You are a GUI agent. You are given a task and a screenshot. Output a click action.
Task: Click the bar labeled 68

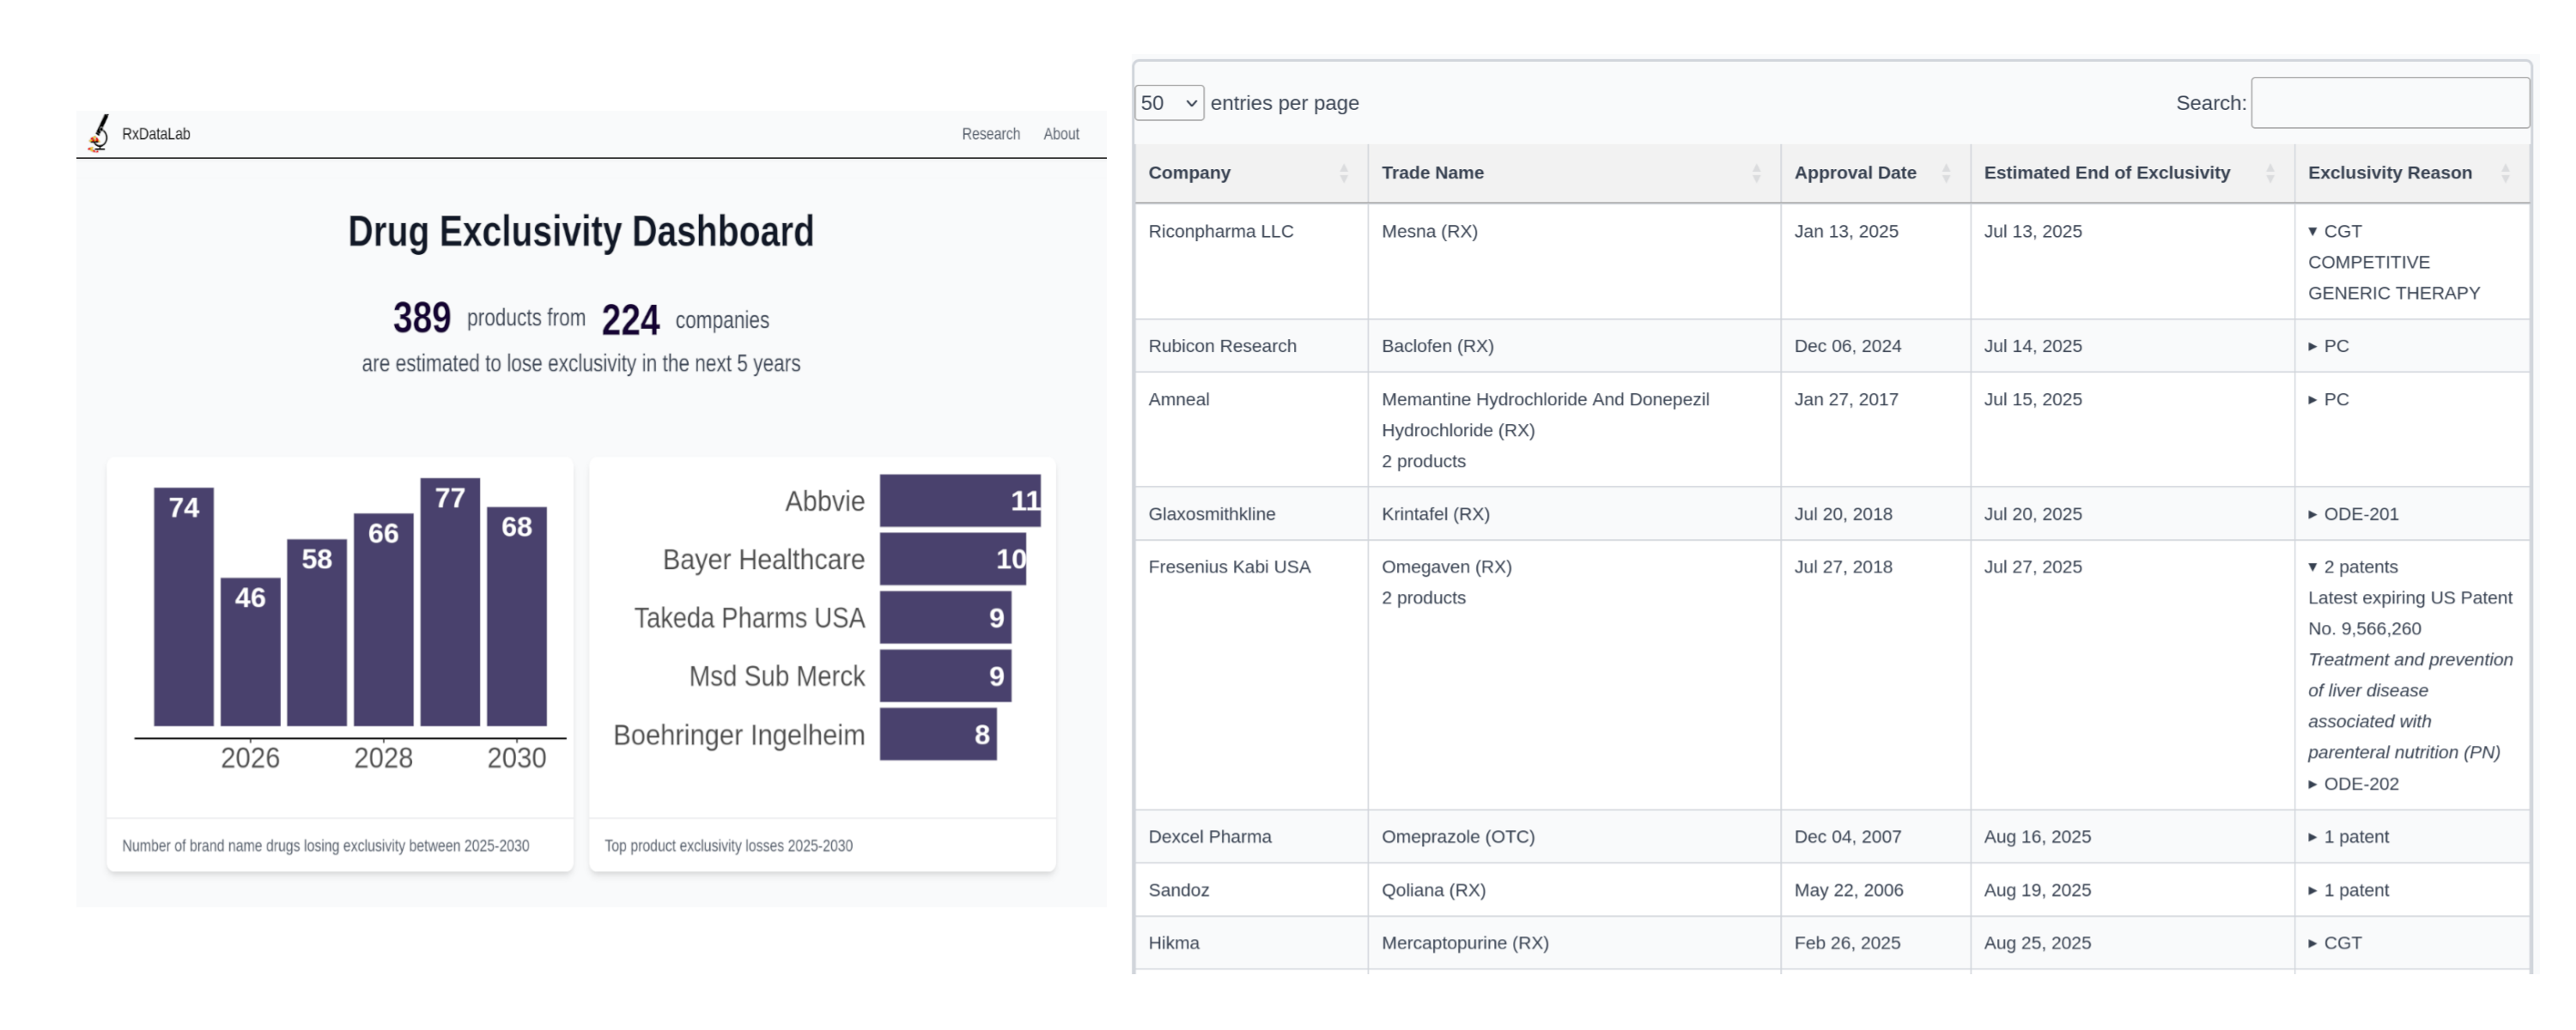tap(517, 616)
